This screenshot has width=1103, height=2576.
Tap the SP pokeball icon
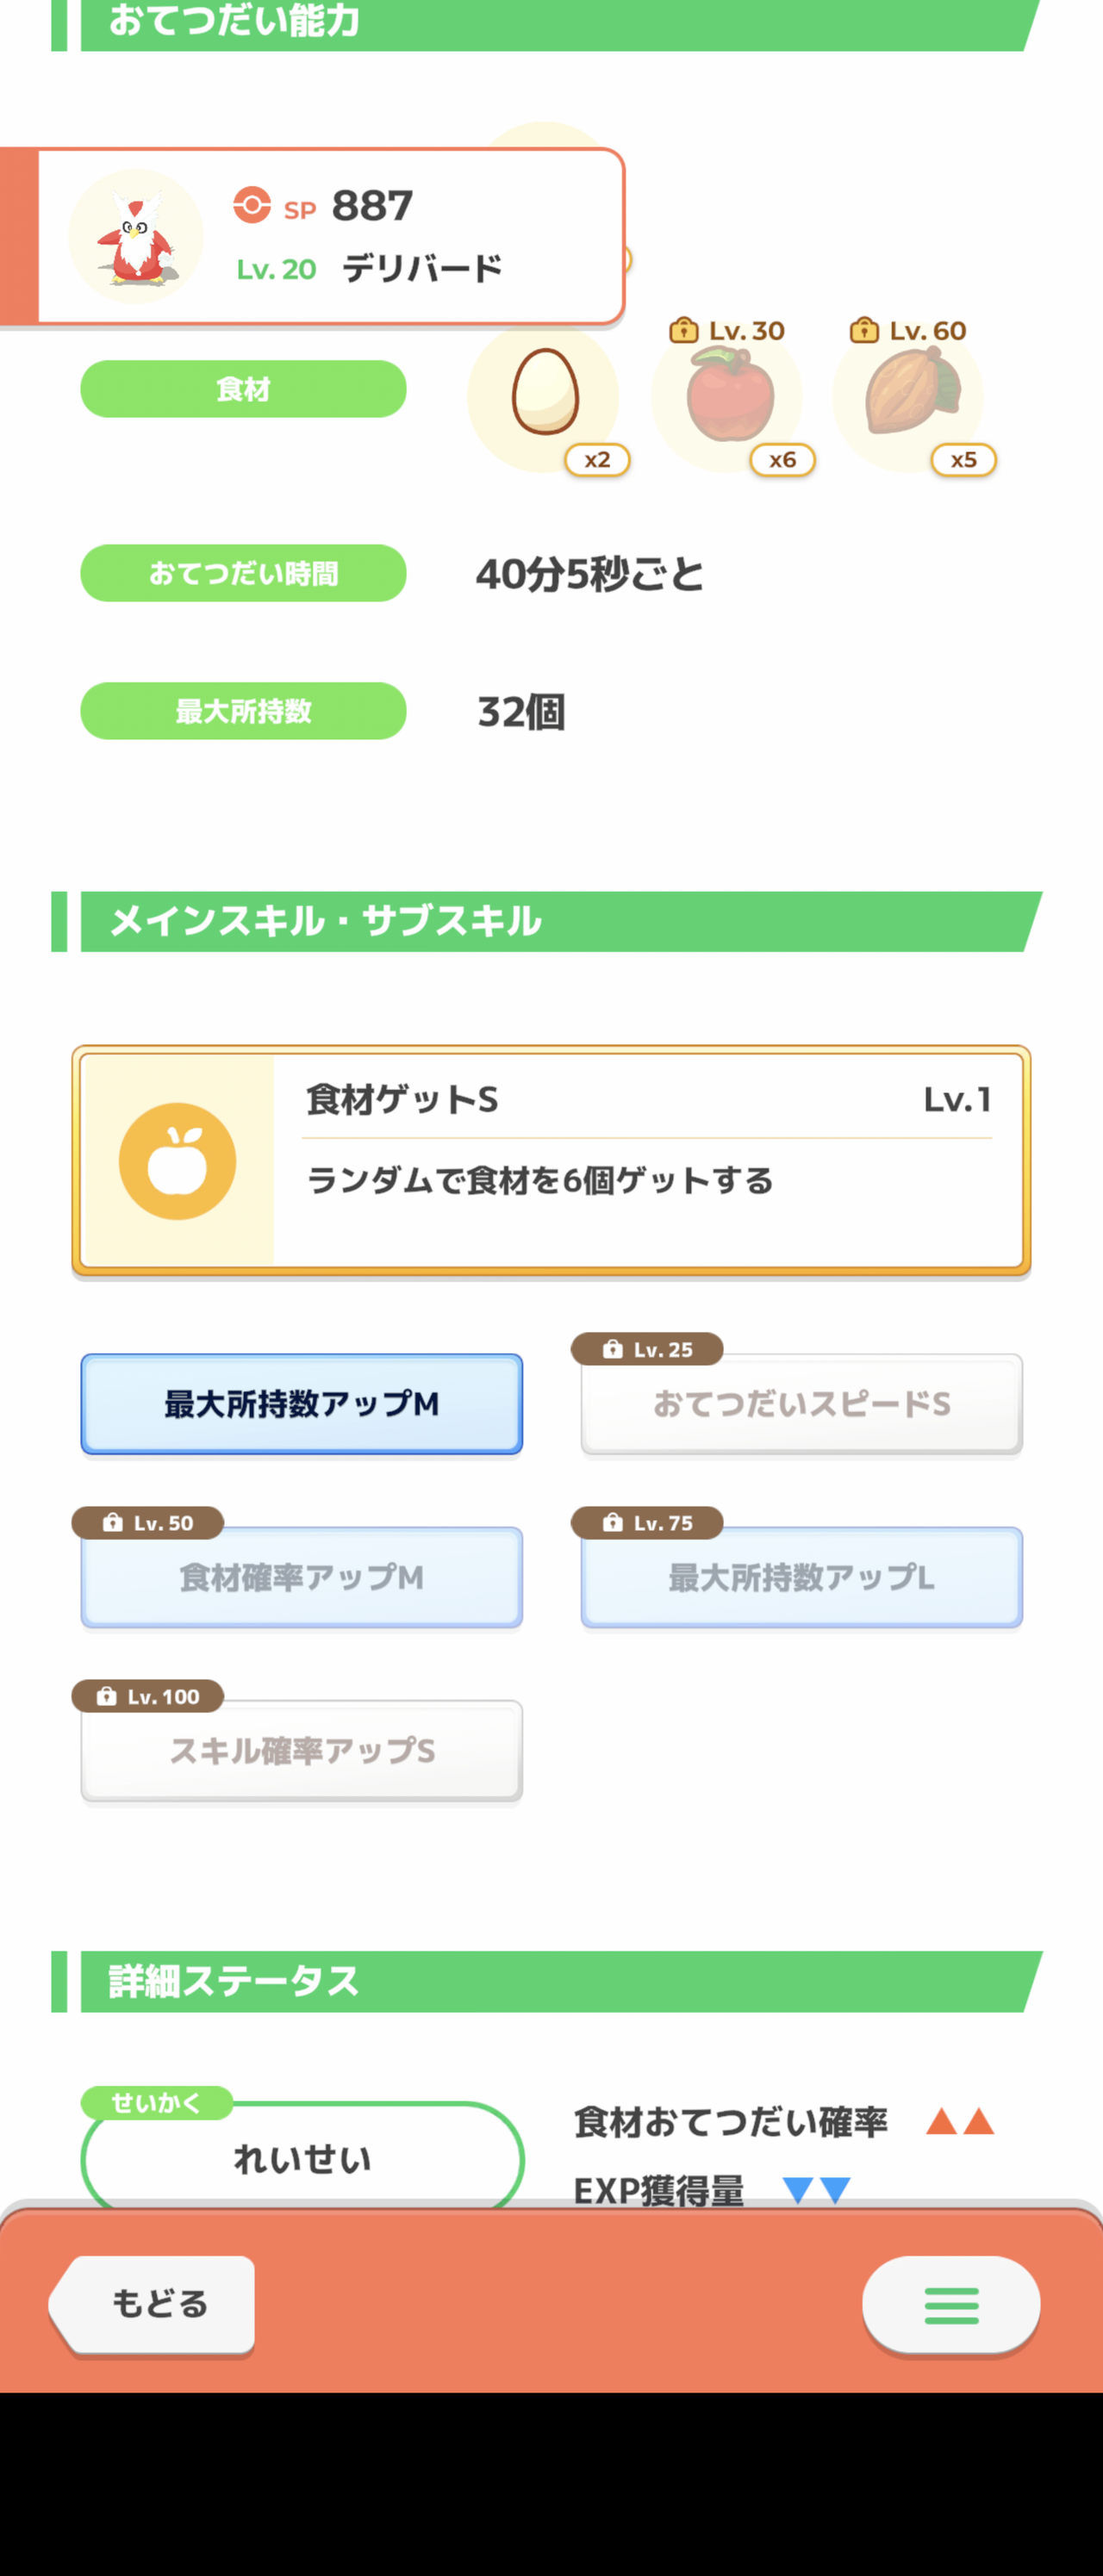pos(252,205)
